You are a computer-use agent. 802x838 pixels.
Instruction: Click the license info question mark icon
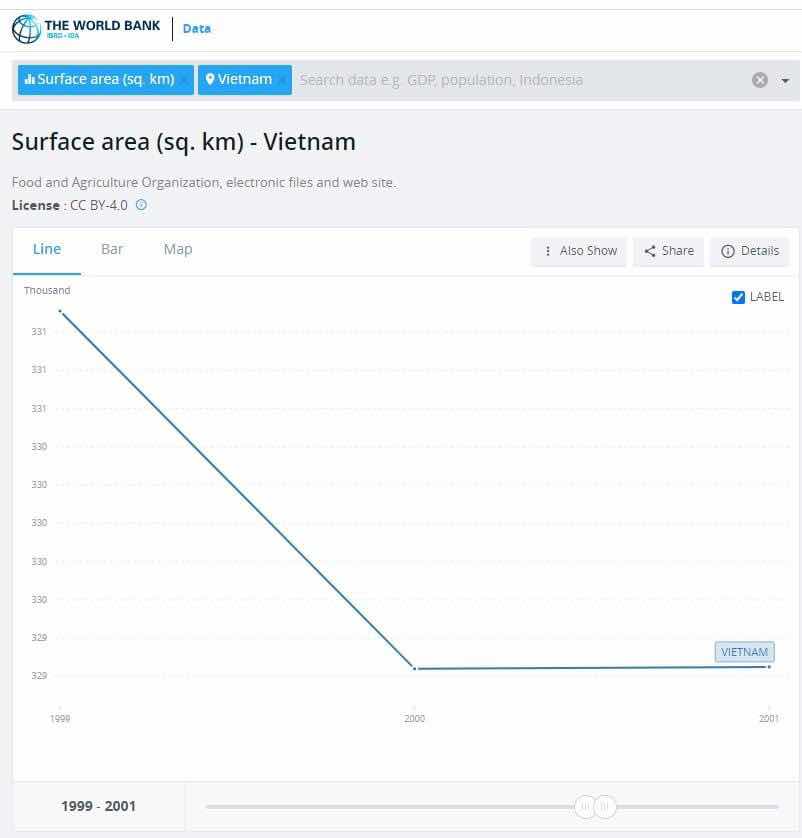(x=141, y=205)
